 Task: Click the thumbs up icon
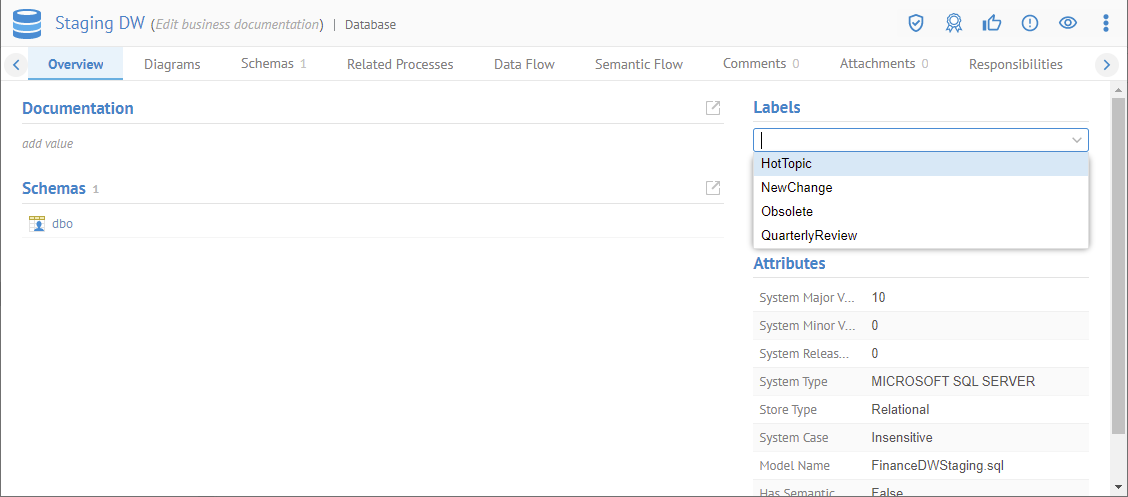click(x=991, y=23)
